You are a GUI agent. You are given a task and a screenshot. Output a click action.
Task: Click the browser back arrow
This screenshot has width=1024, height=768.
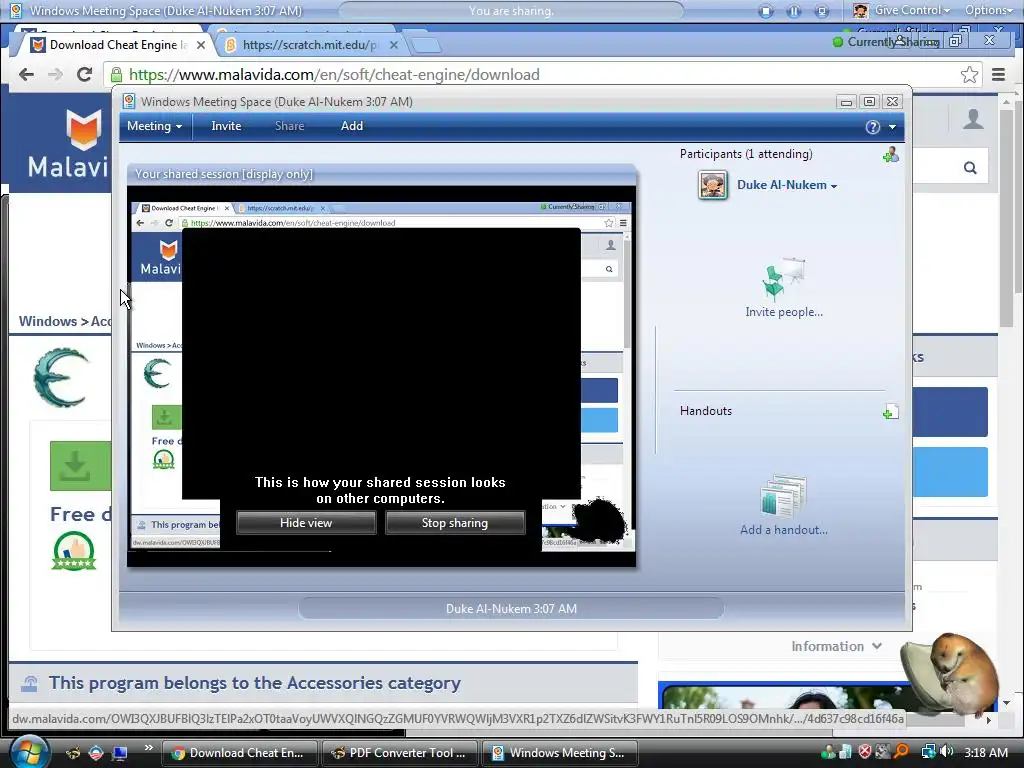(26, 74)
